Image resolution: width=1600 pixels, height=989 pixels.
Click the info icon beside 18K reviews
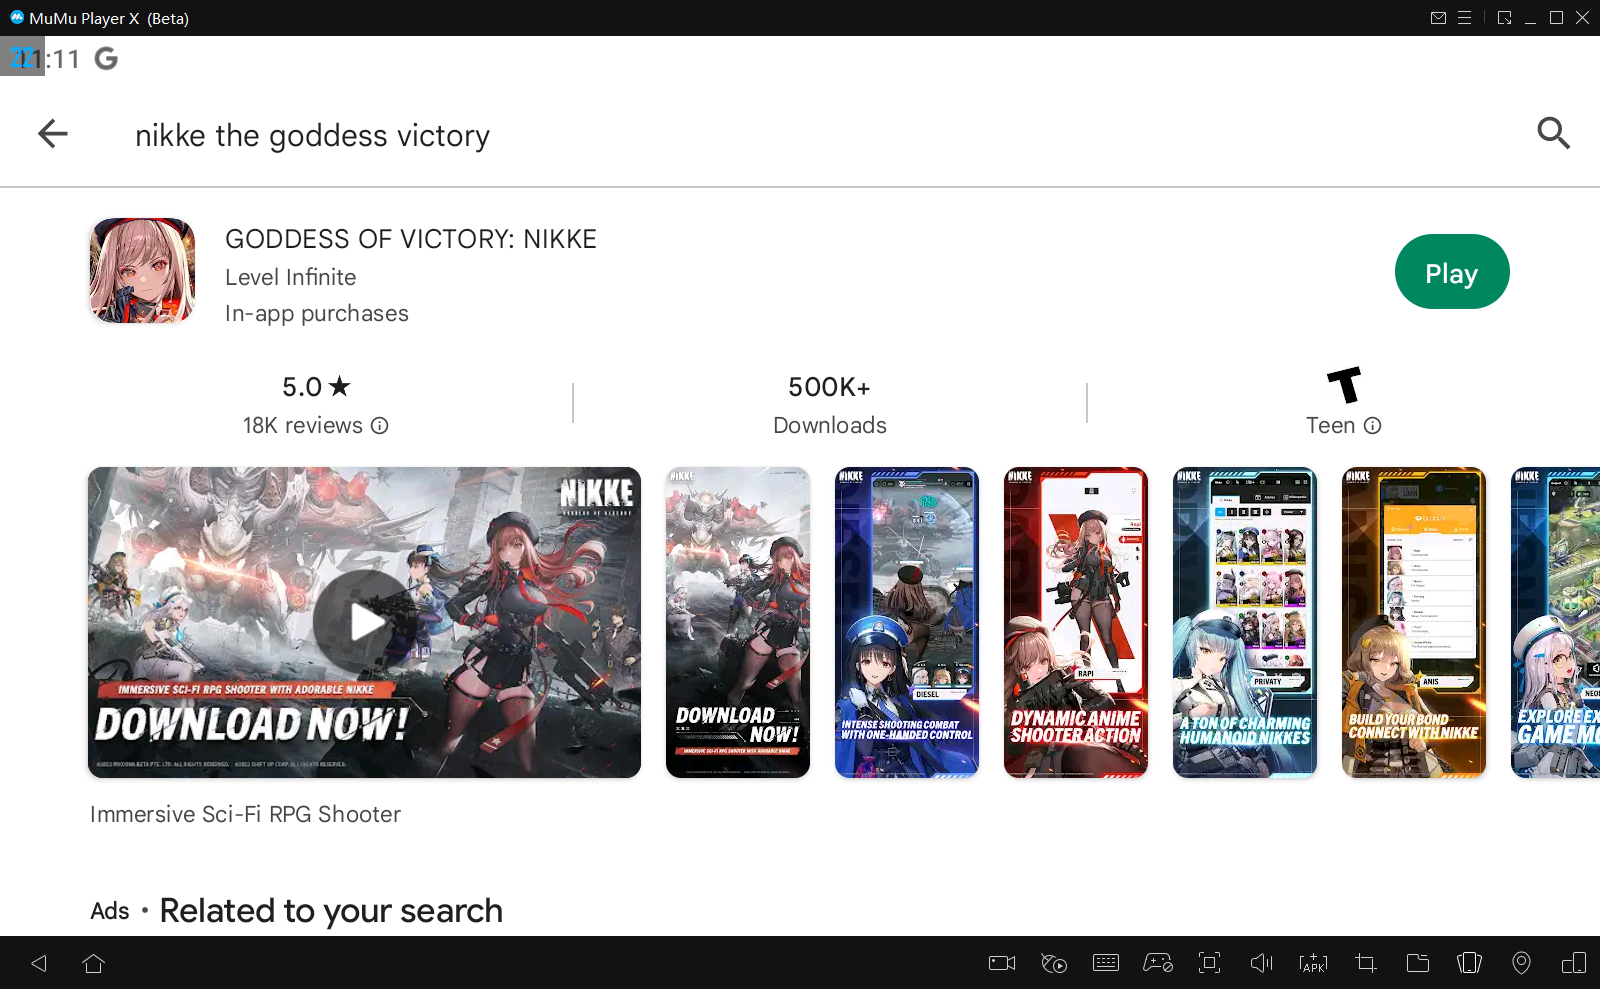[380, 426]
